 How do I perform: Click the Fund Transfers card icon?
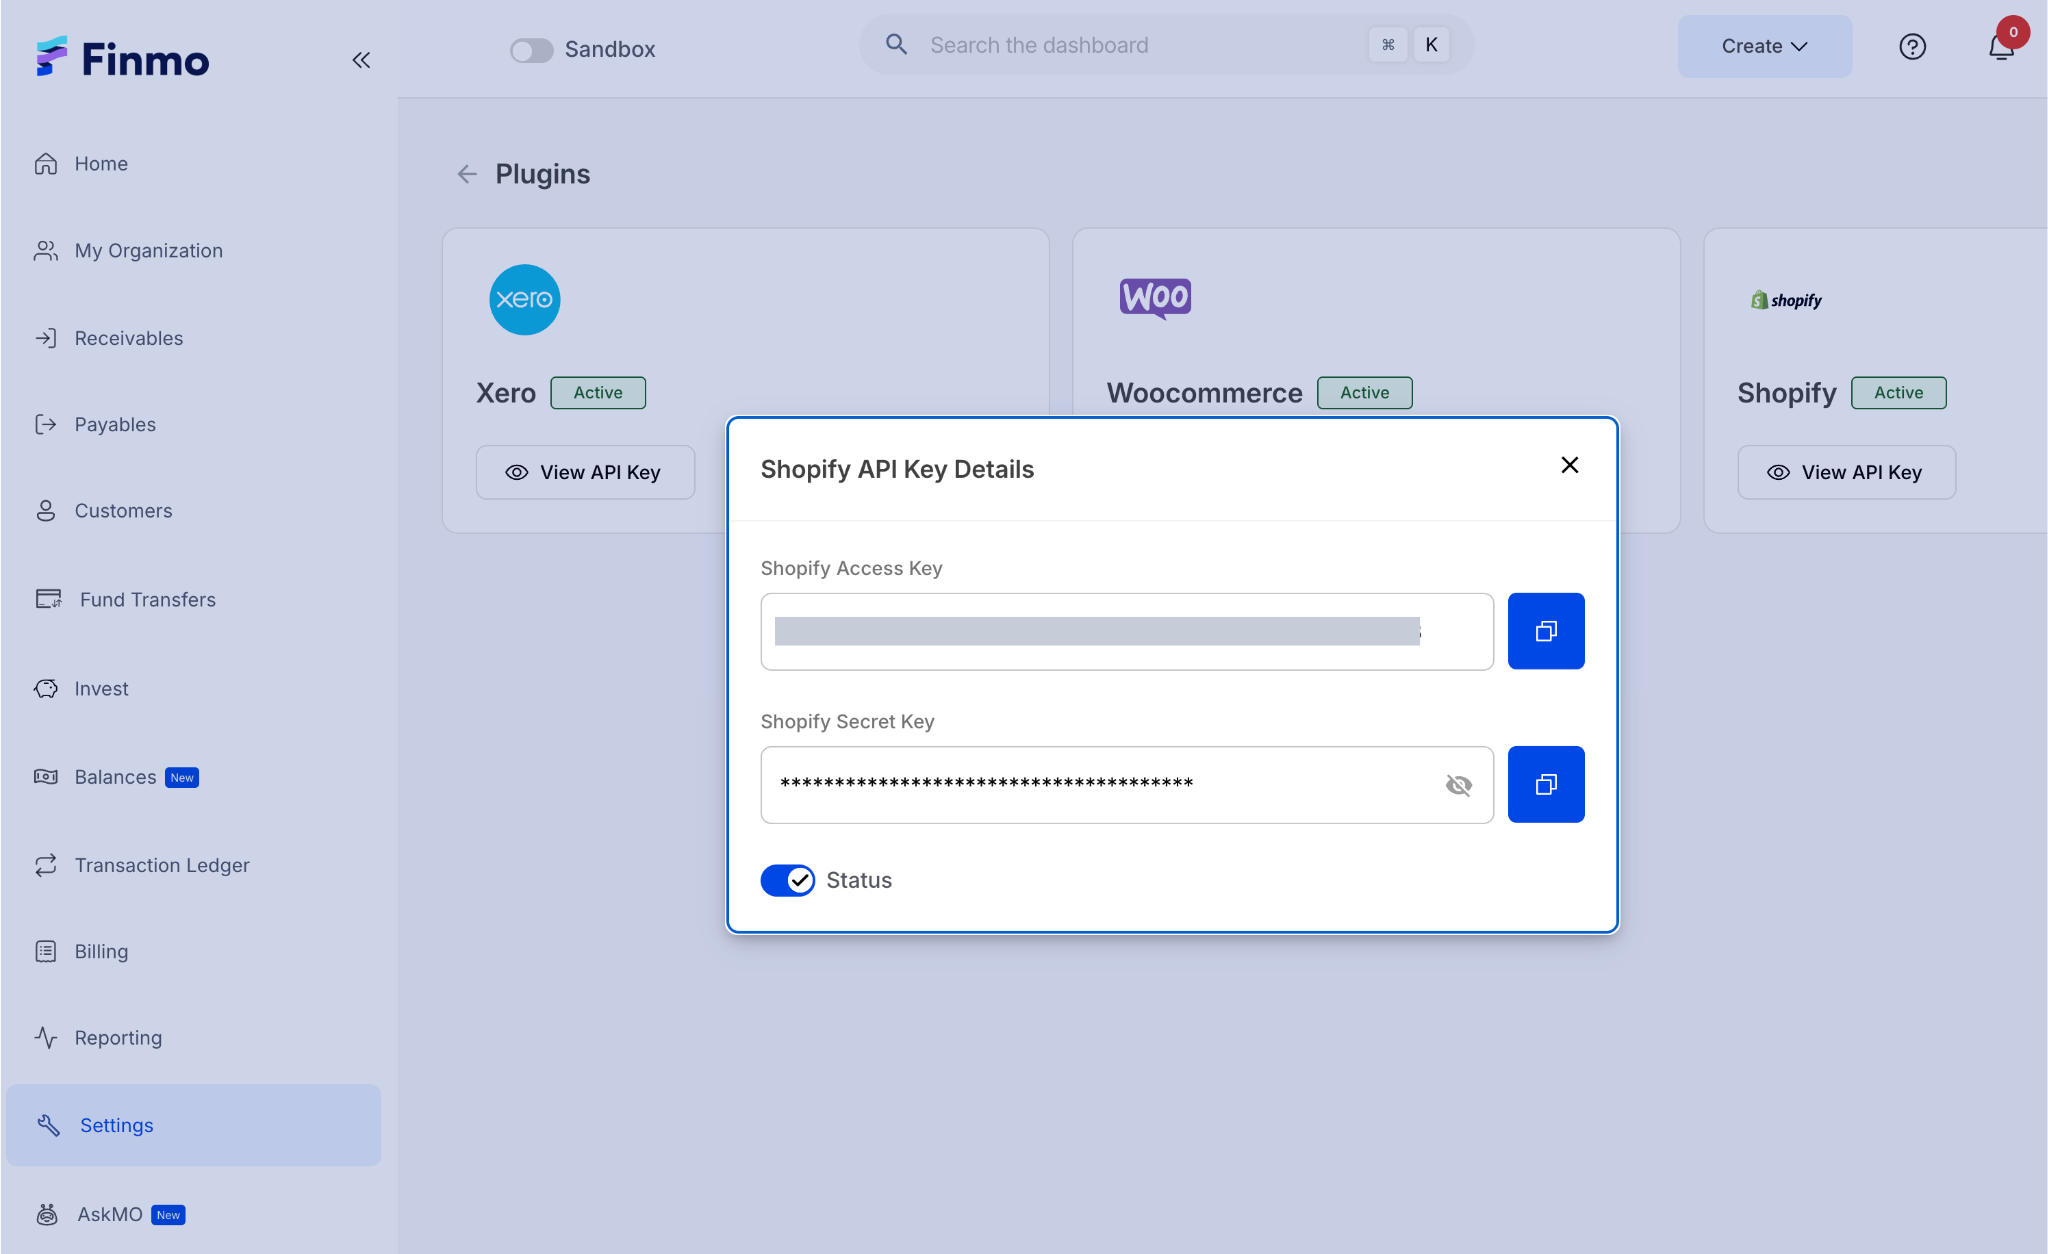(48, 599)
